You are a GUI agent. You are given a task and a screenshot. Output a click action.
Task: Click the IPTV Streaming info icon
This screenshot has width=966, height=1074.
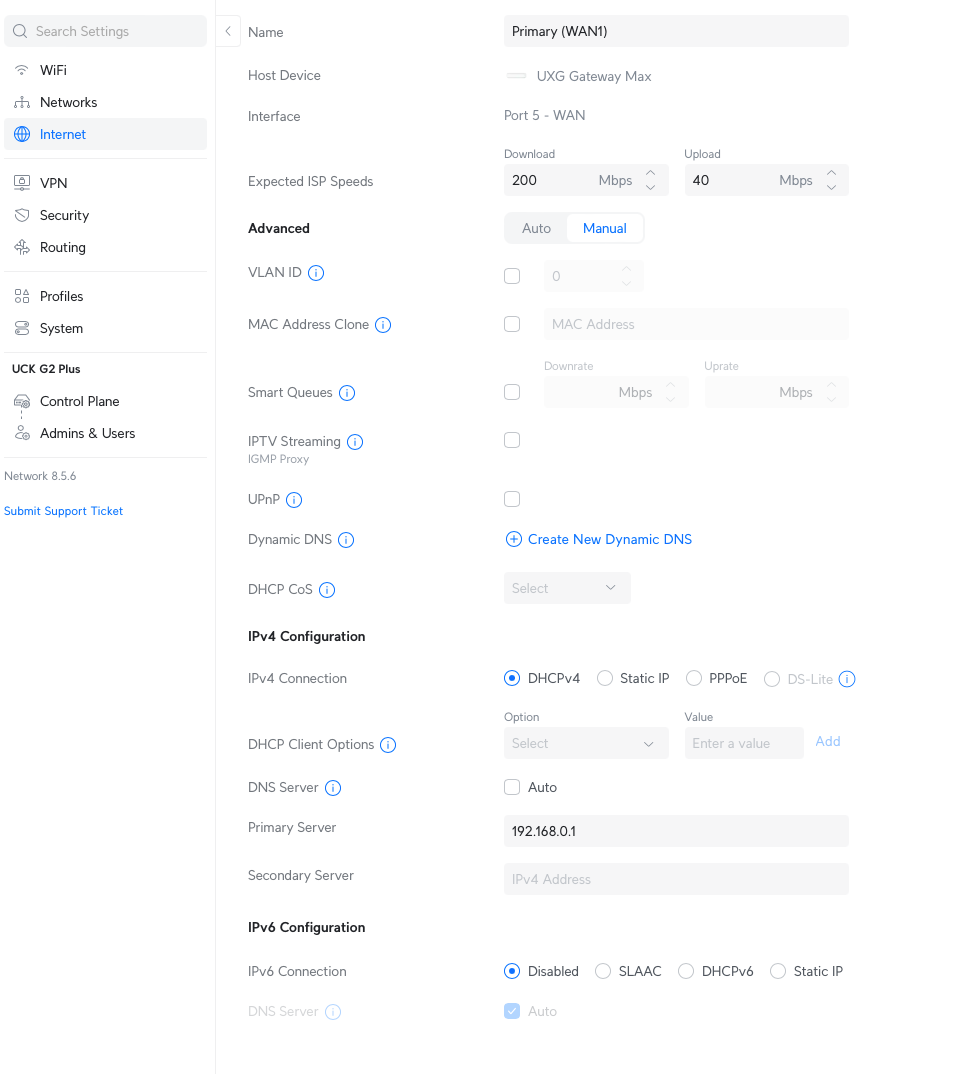coord(355,442)
